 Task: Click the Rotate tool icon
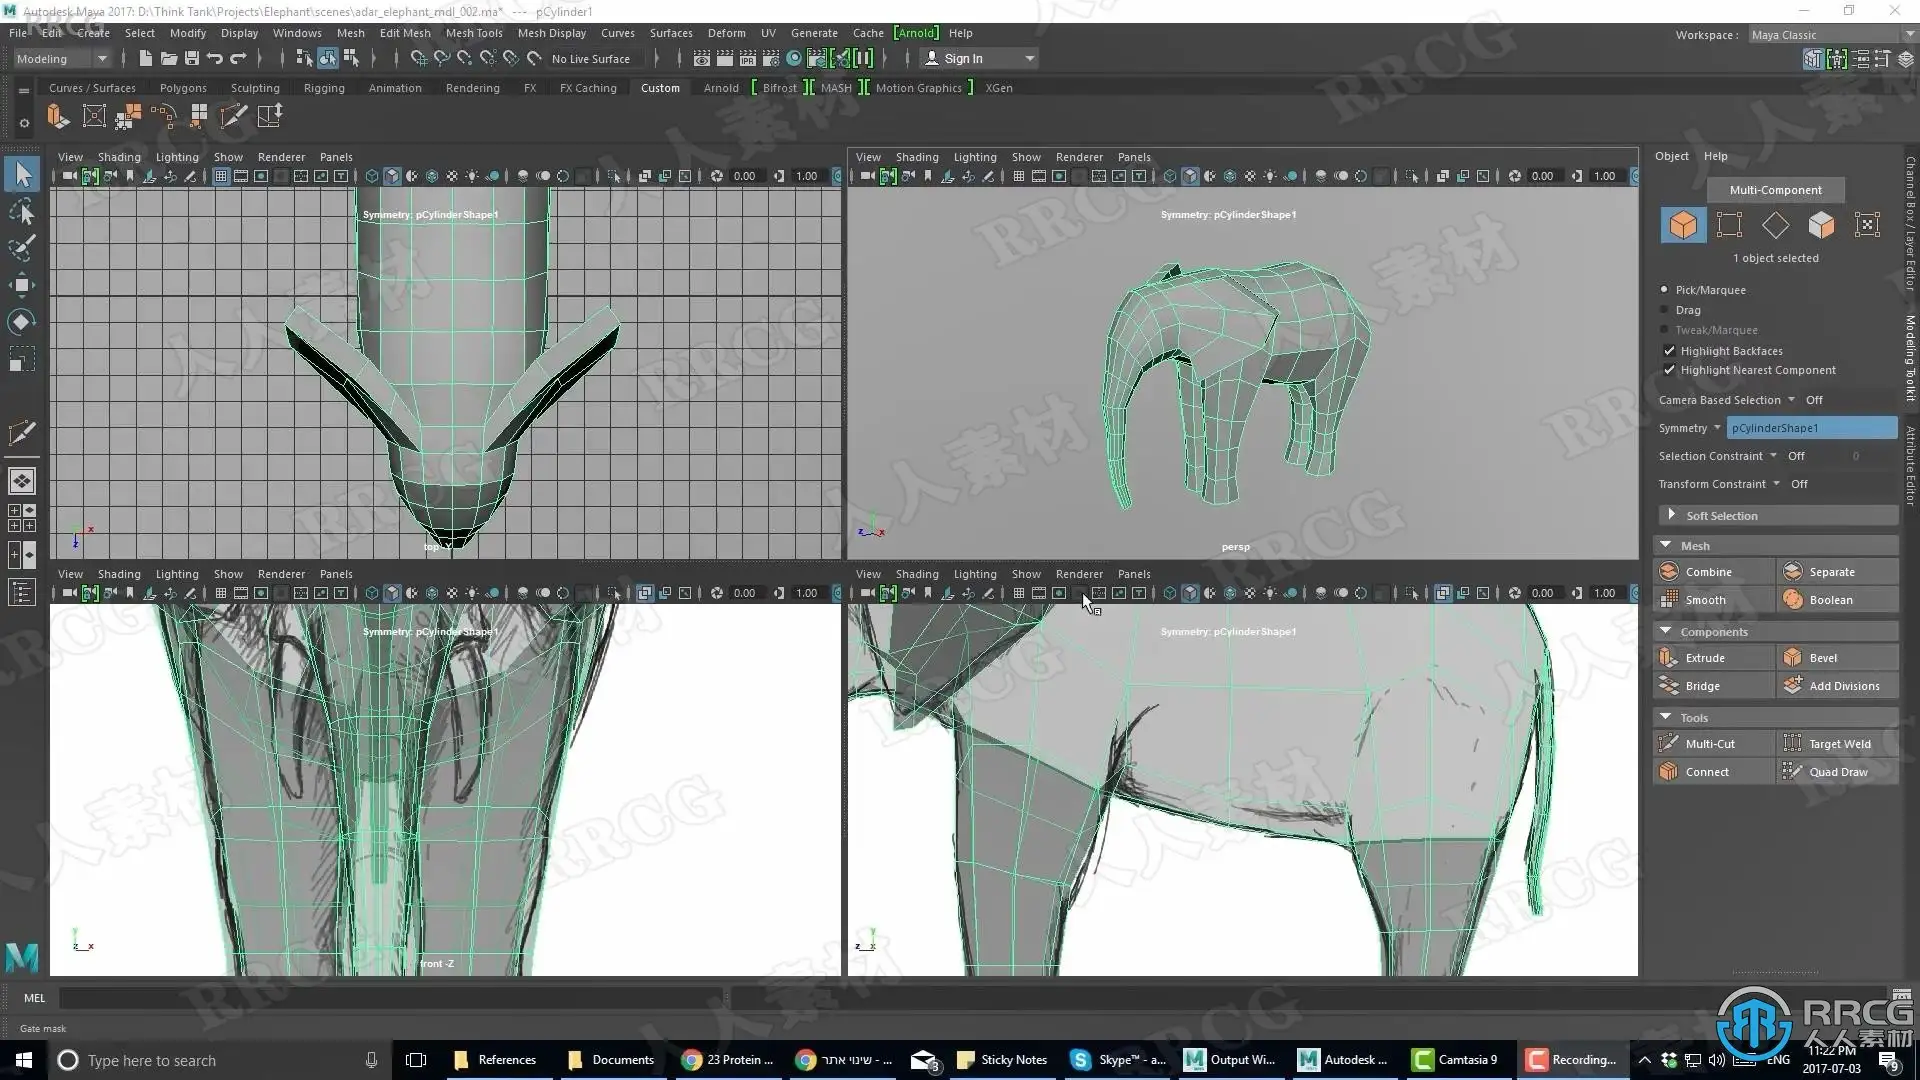tap(22, 322)
